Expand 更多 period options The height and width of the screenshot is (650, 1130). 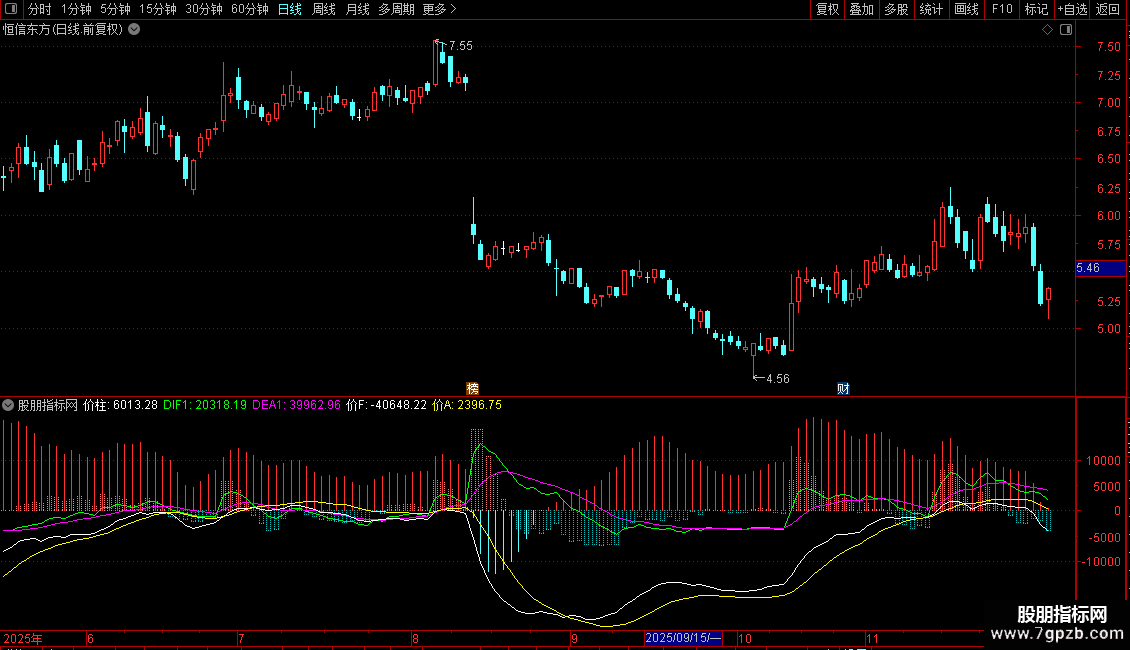(439, 9)
